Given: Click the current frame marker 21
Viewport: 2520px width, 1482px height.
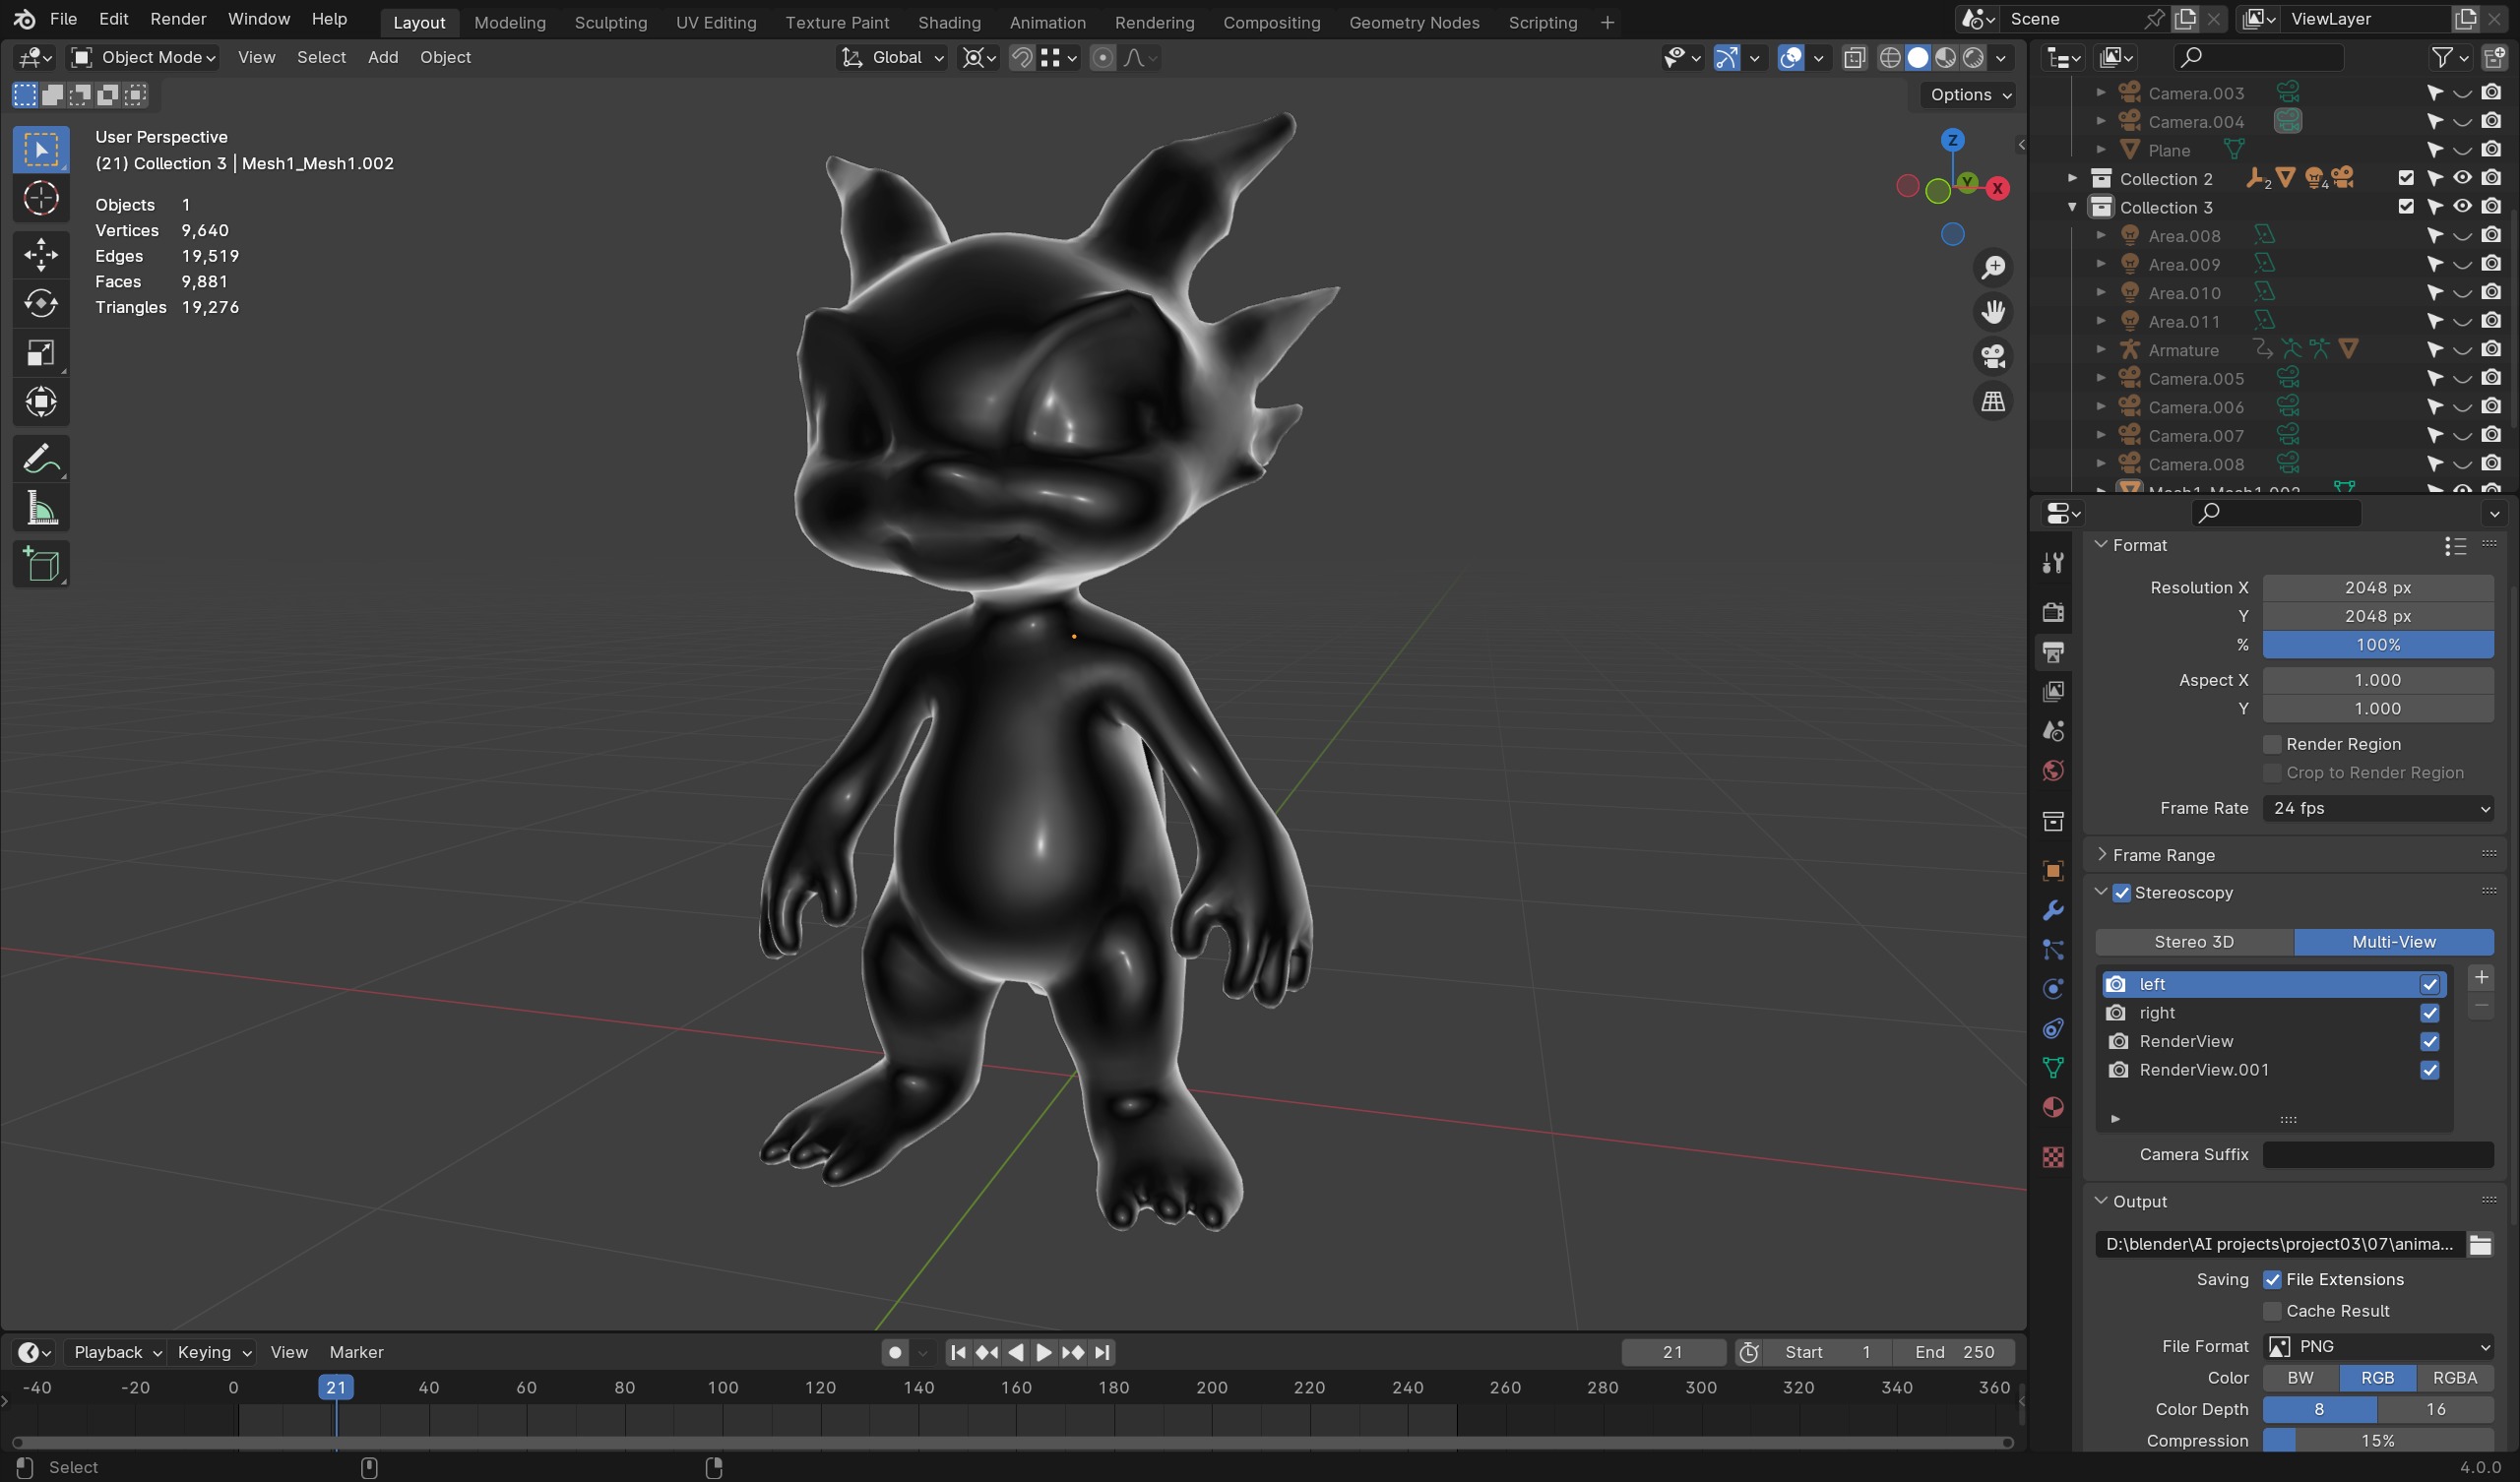Looking at the screenshot, I should coord(336,1387).
